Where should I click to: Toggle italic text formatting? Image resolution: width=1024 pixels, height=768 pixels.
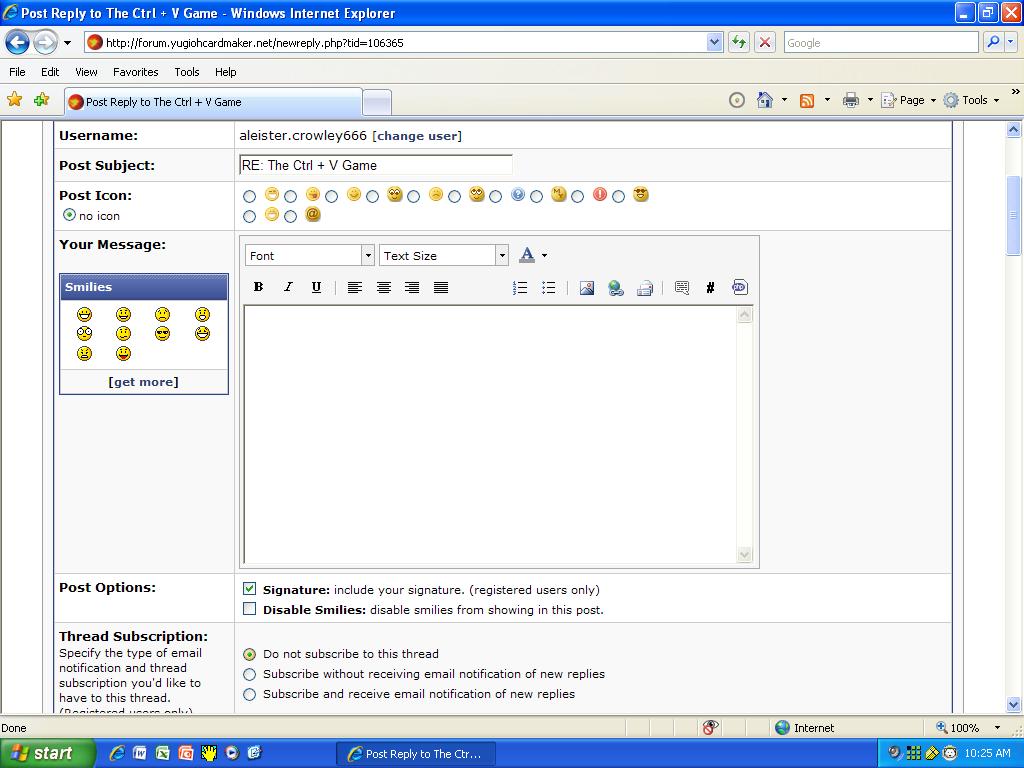(x=288, y=287)
